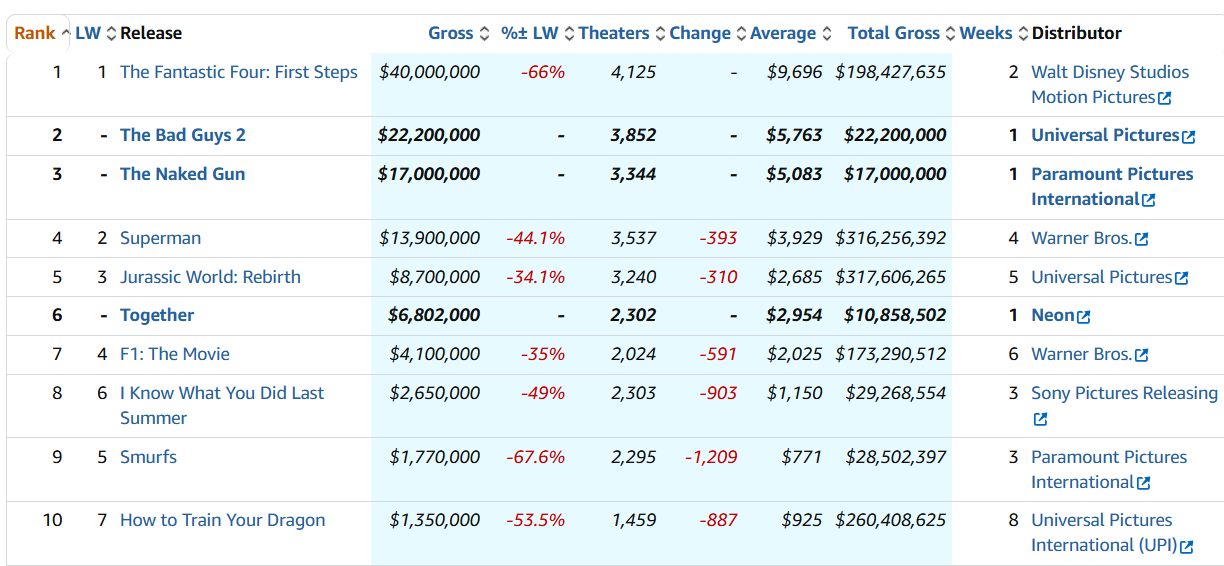
Task: Sort table by Weeks column
Action: [986, 33]
